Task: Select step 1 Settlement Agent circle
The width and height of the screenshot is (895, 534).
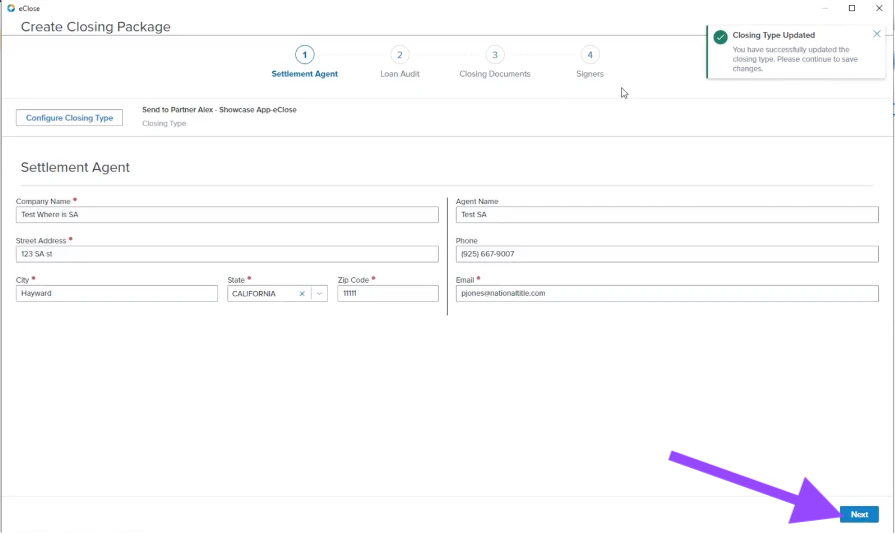Action: (x=304, y=55)
